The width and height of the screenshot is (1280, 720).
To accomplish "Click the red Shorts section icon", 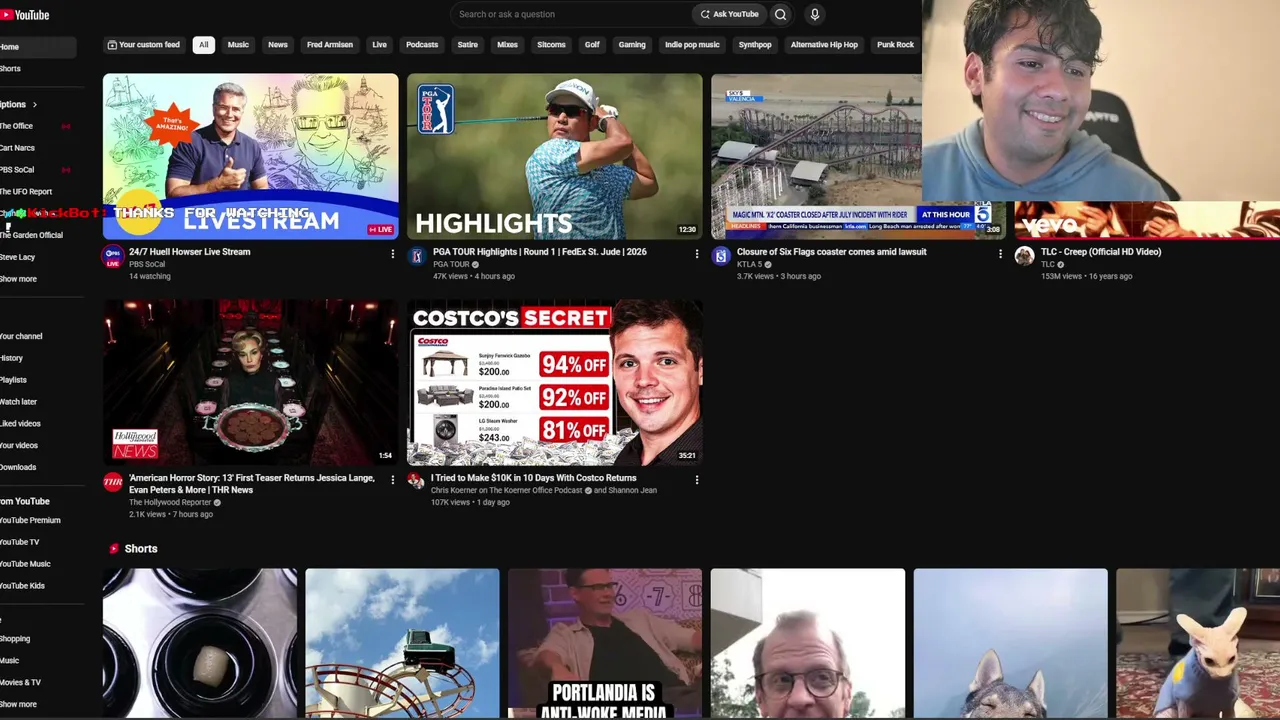I will pos(114,549).
